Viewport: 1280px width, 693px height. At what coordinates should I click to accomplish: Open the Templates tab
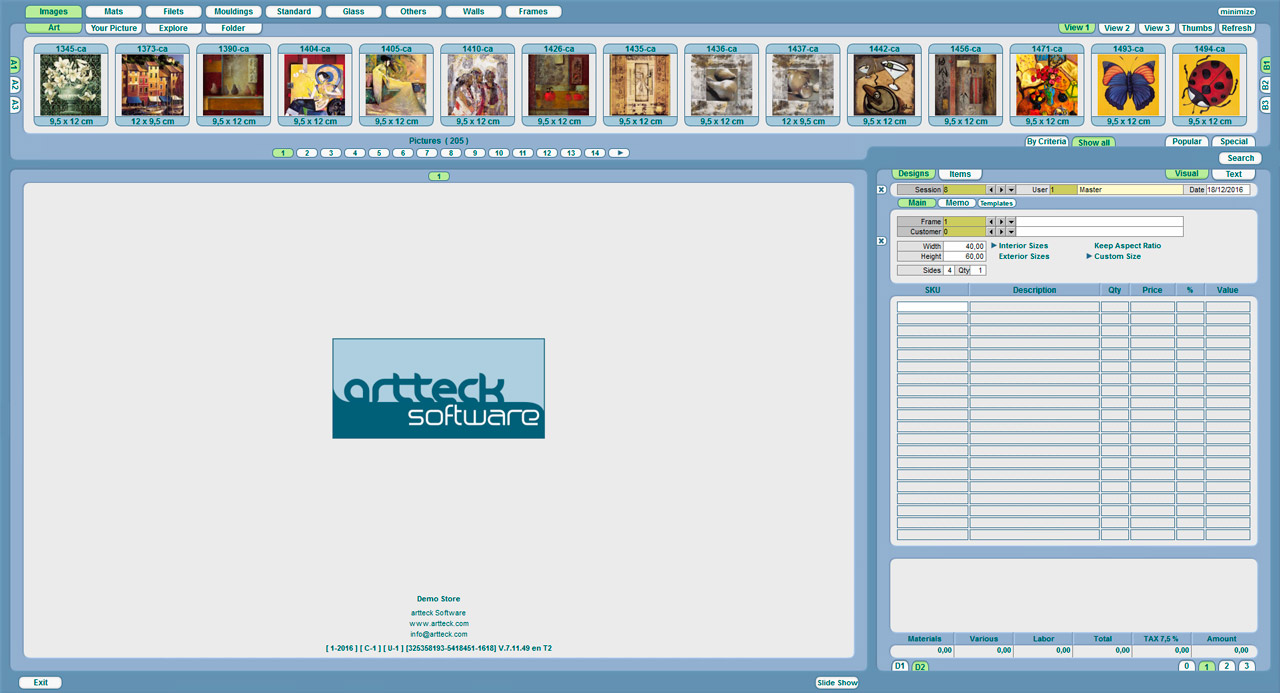[x=996, y=203]
